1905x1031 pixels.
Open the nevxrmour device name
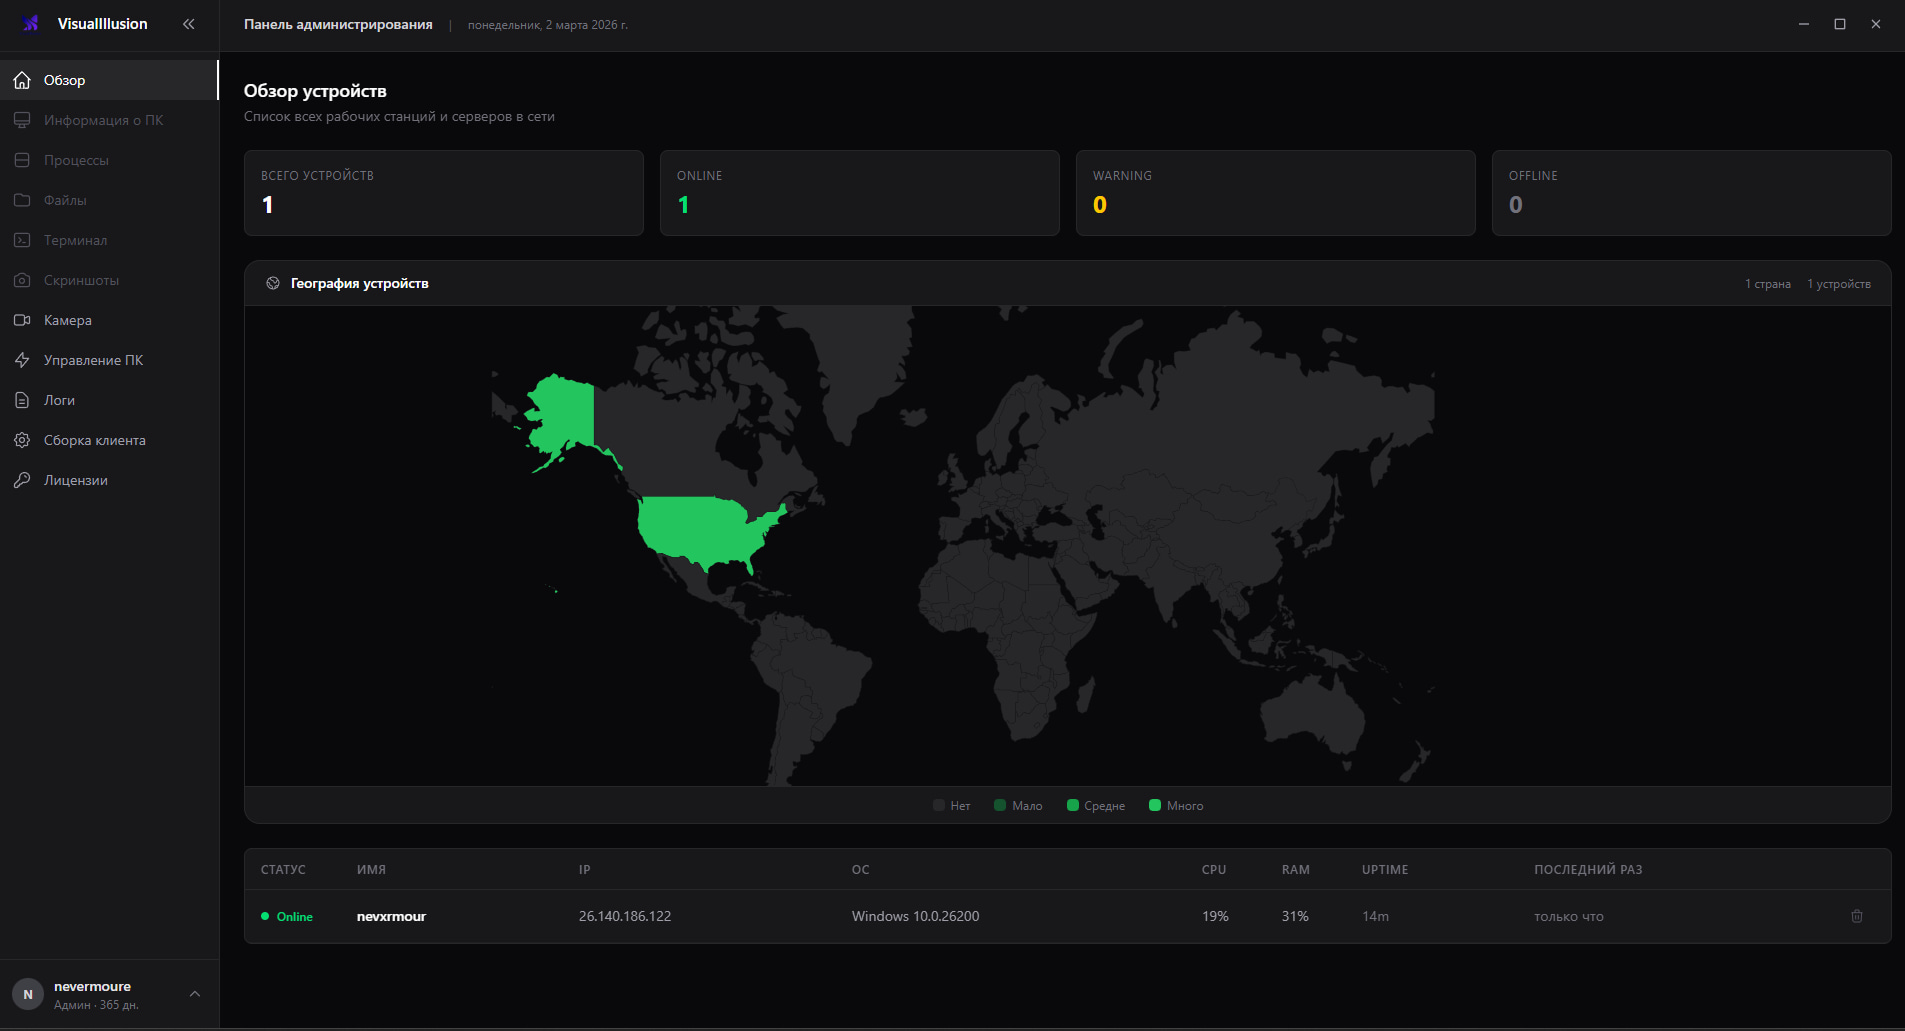coord(391,917)
